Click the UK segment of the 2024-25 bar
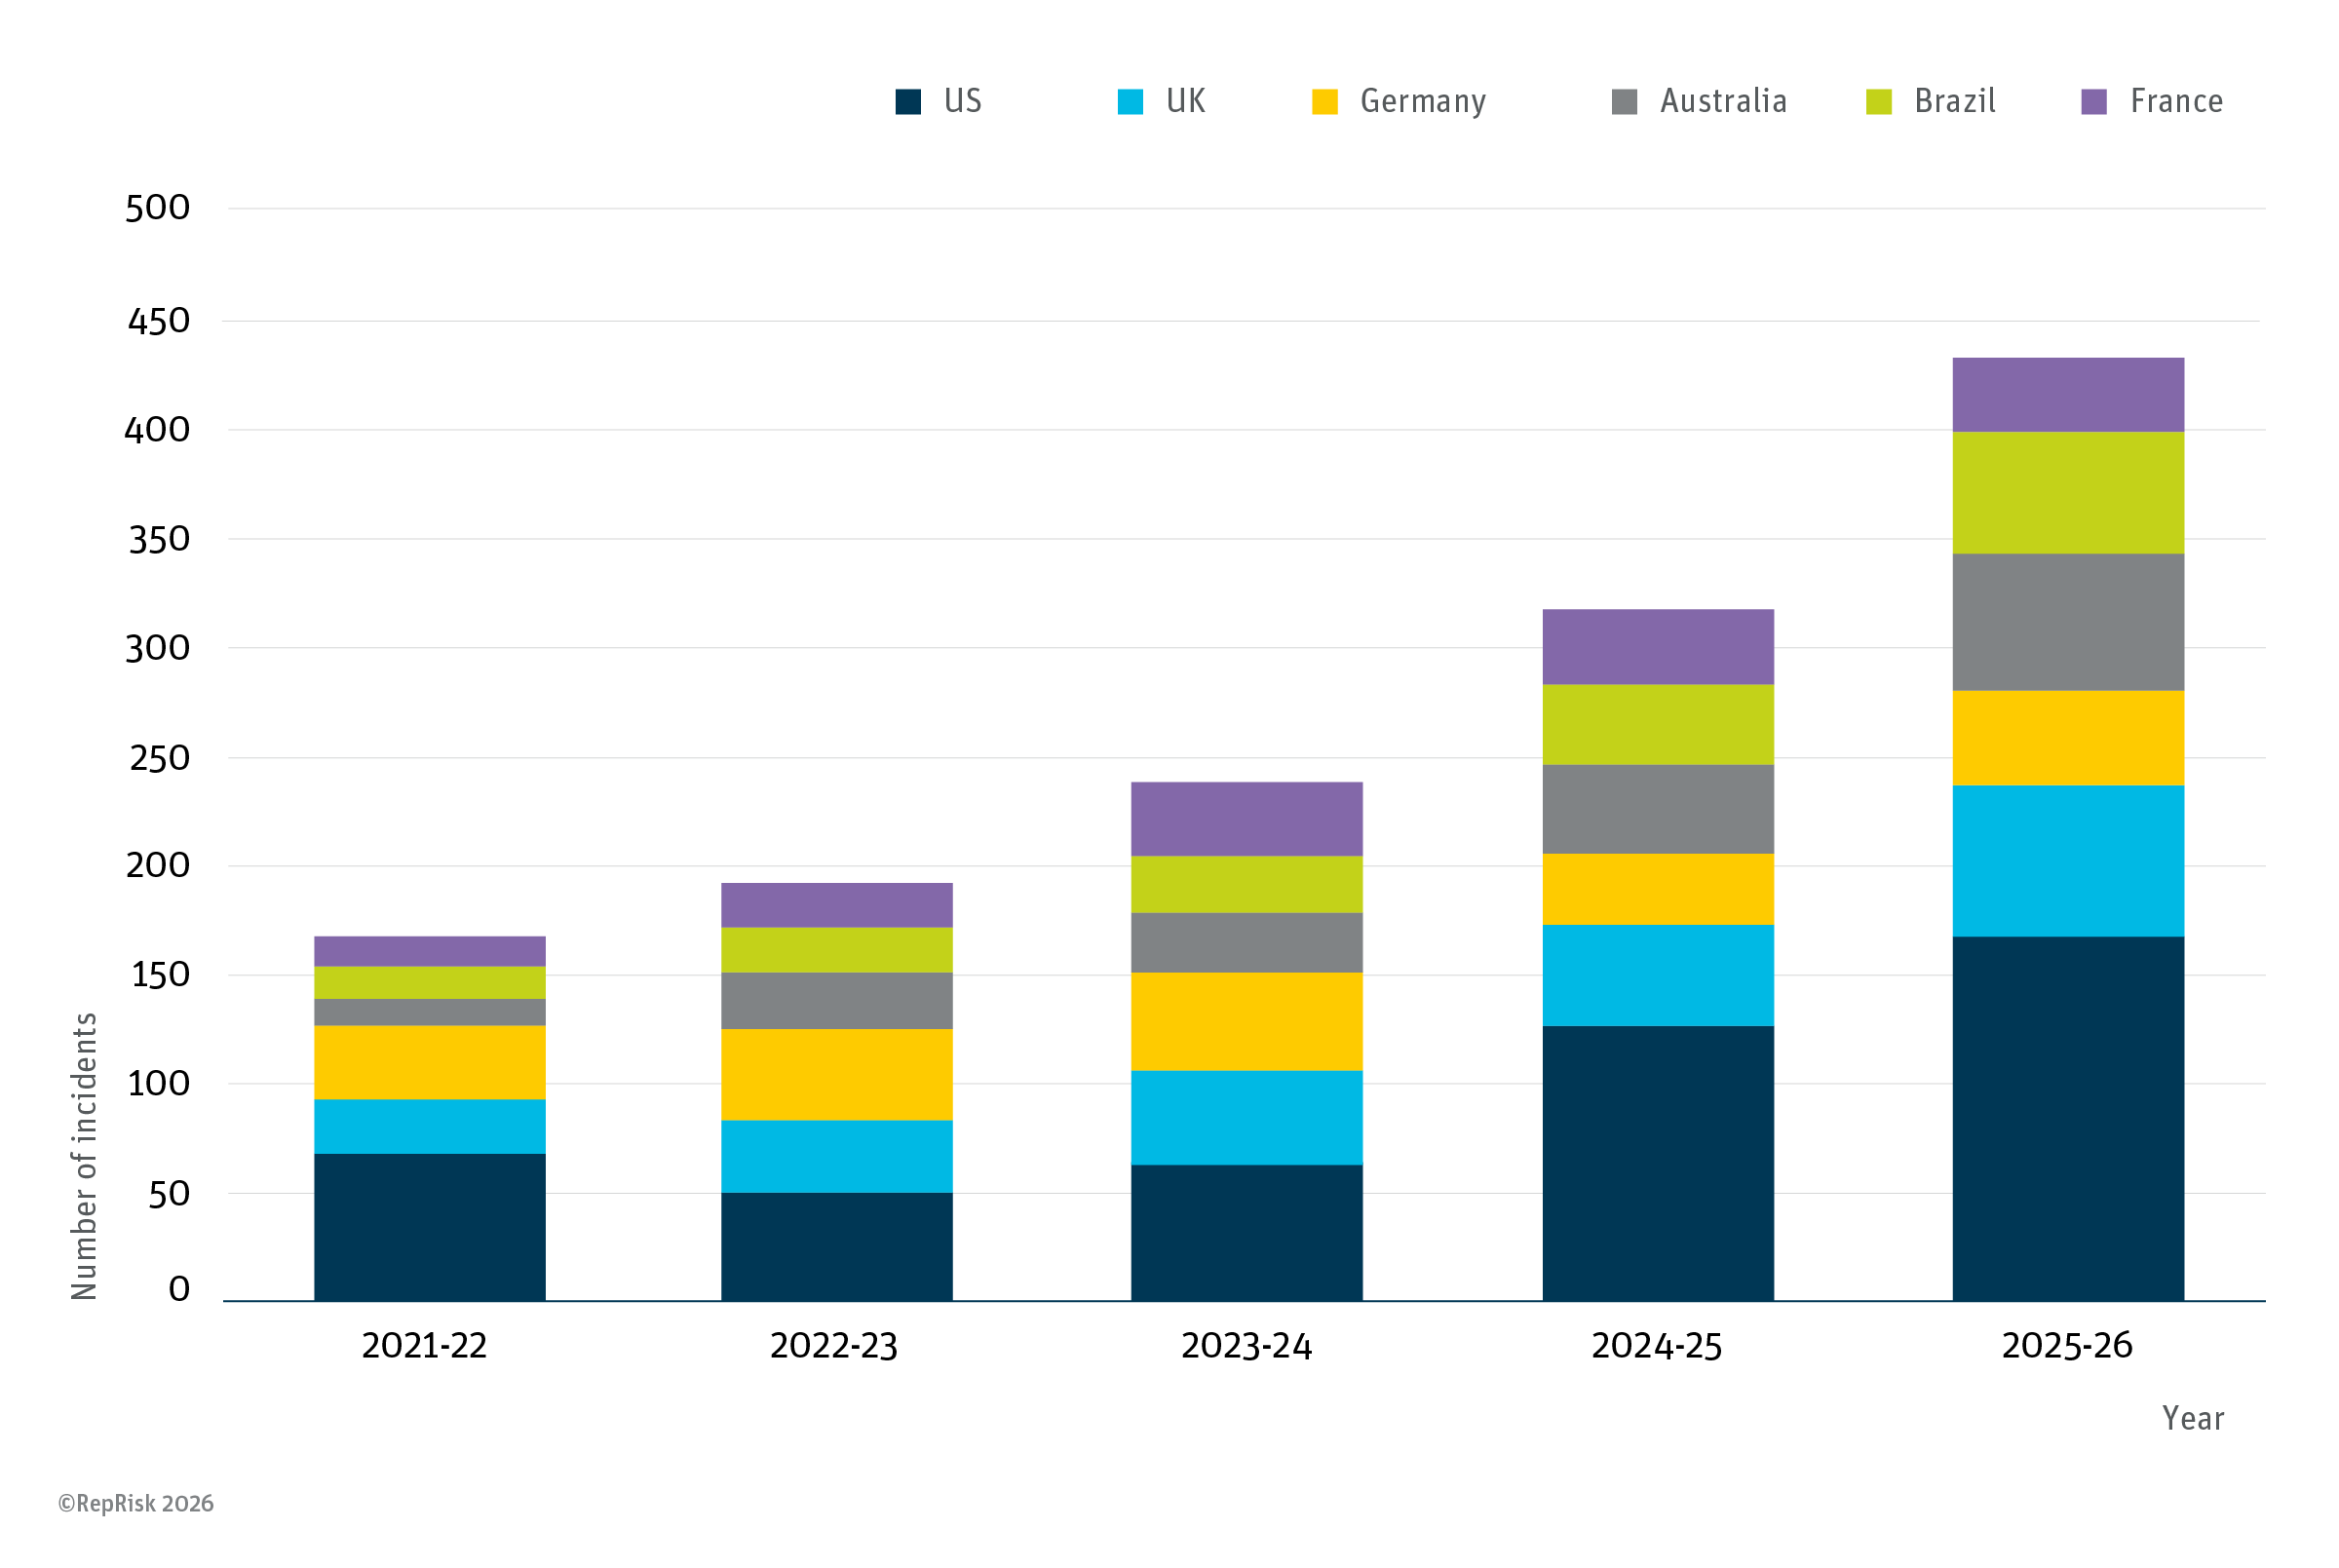2339x1568 pixels. 1659,975
